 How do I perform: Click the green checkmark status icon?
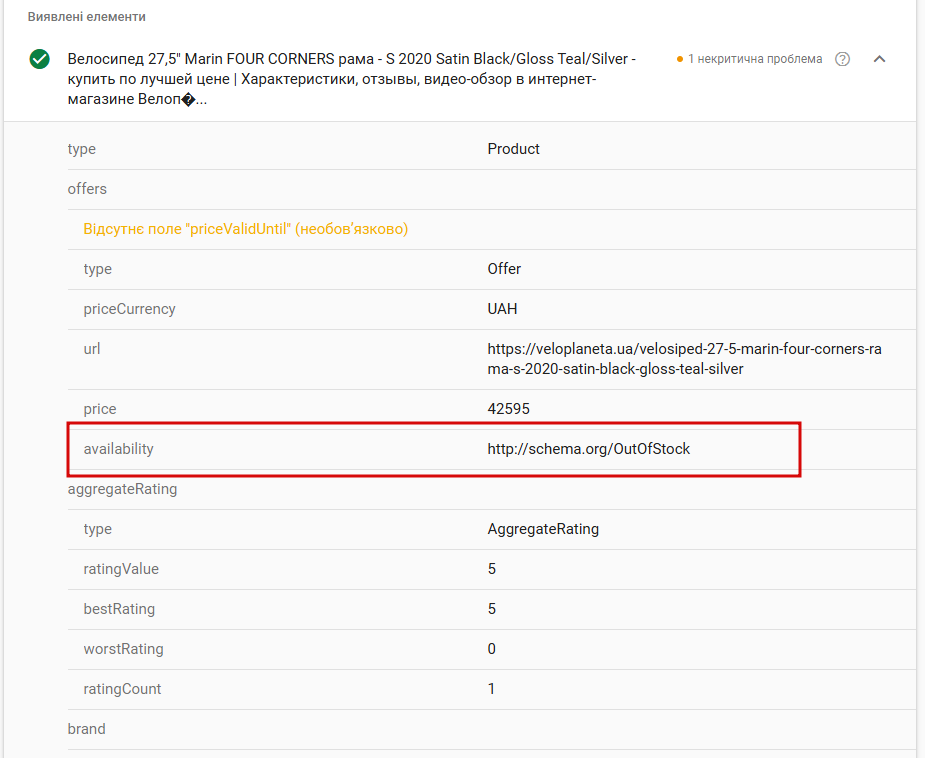[40, 60]
